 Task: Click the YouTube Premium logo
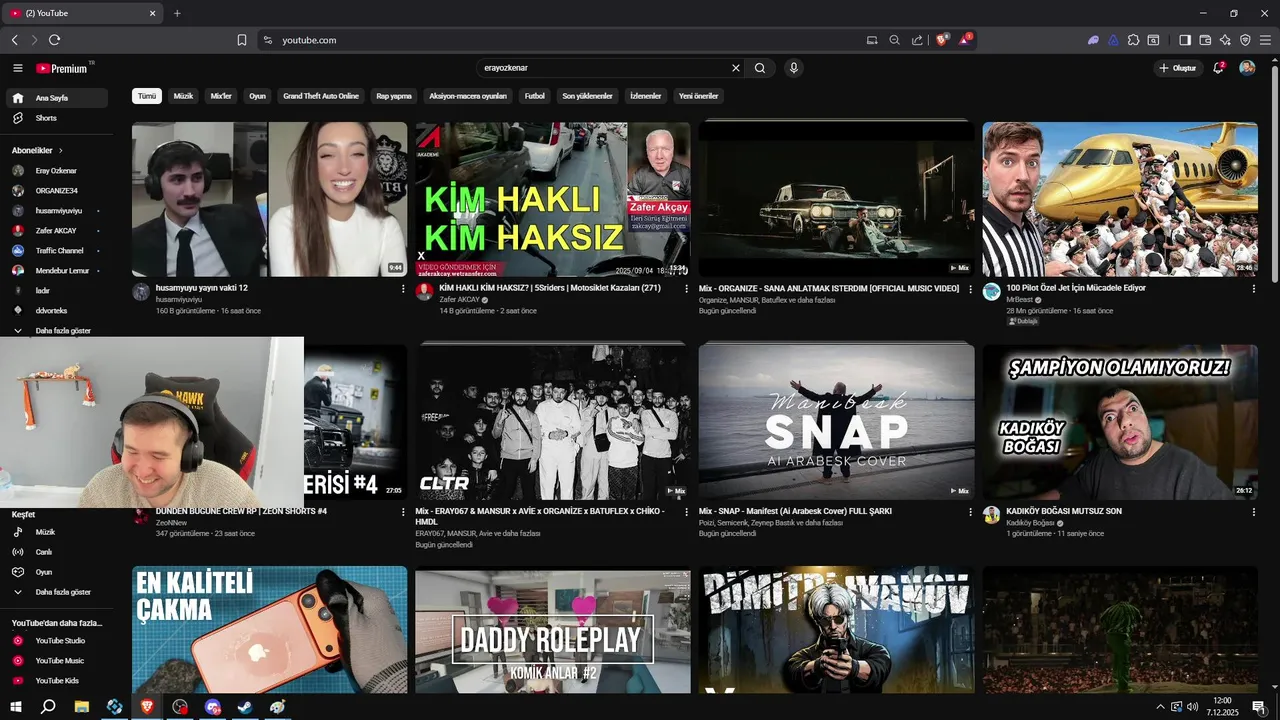62,68
